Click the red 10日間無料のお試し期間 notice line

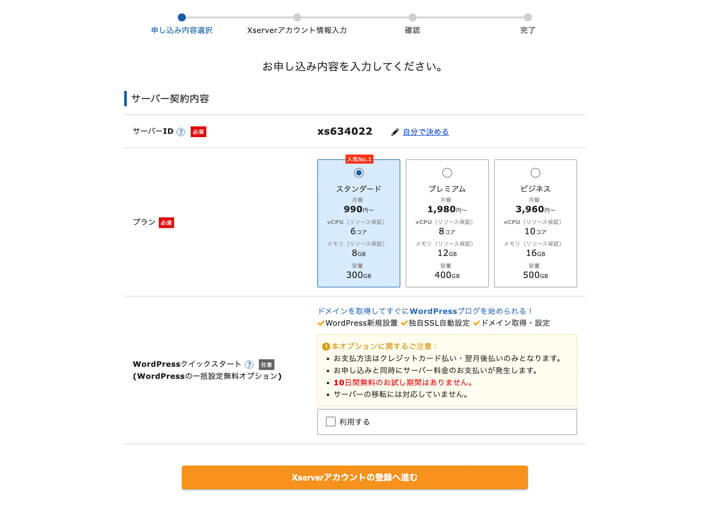point(403,382)
